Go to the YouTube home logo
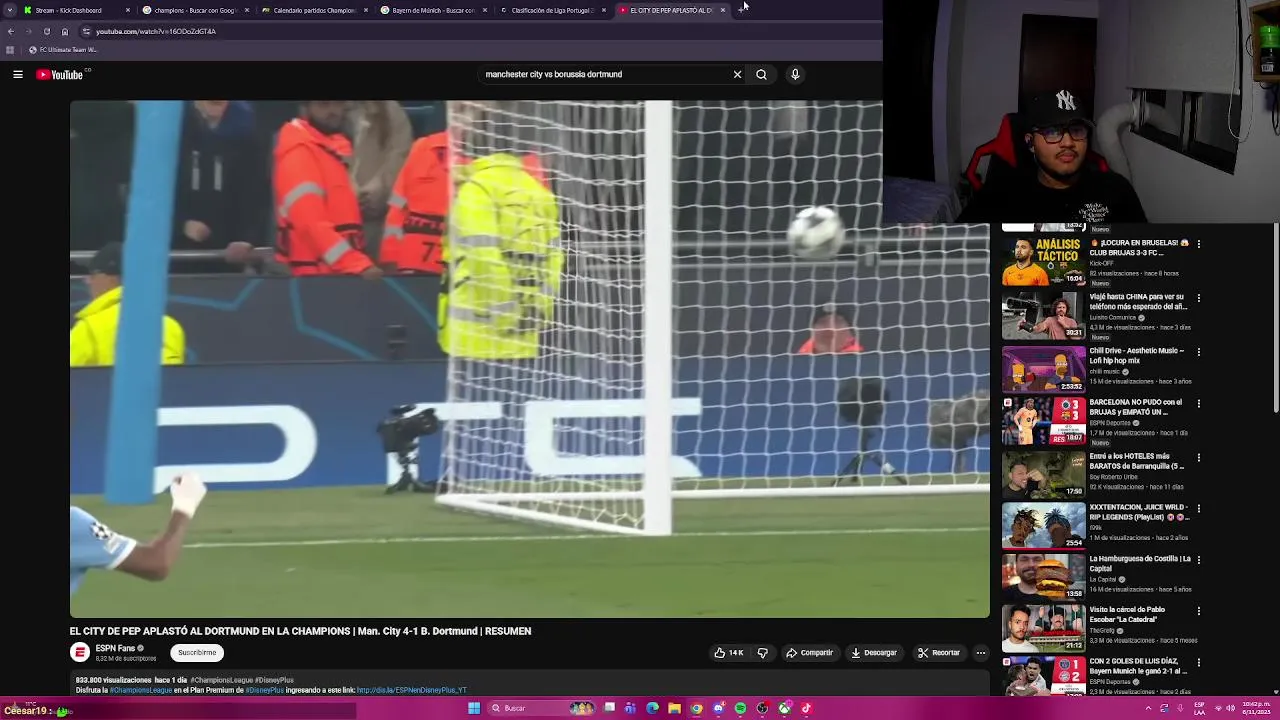 [60, 74]
